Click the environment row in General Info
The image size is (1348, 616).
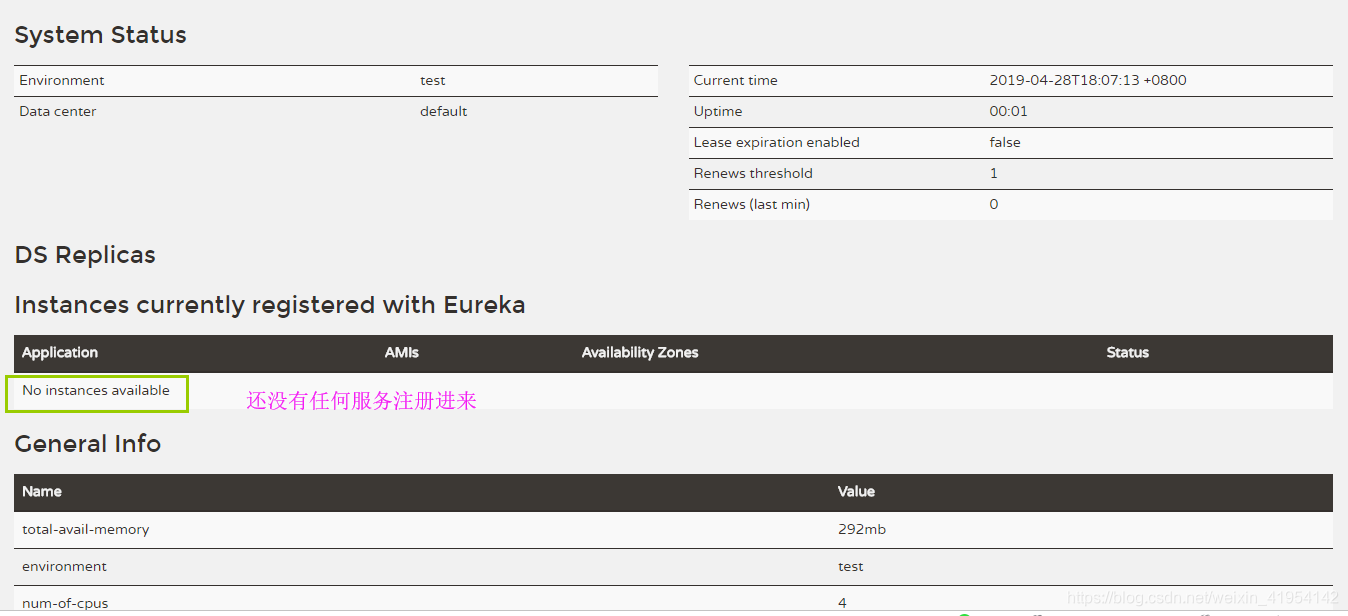[673, 567]
